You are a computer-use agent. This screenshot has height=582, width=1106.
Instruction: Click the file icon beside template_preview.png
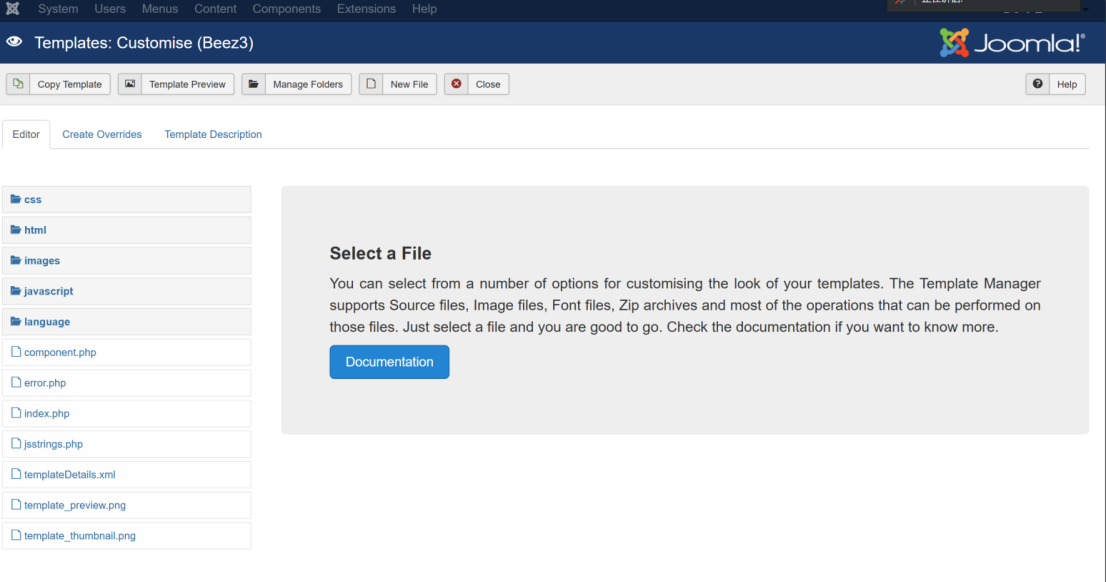pos(16,504)
